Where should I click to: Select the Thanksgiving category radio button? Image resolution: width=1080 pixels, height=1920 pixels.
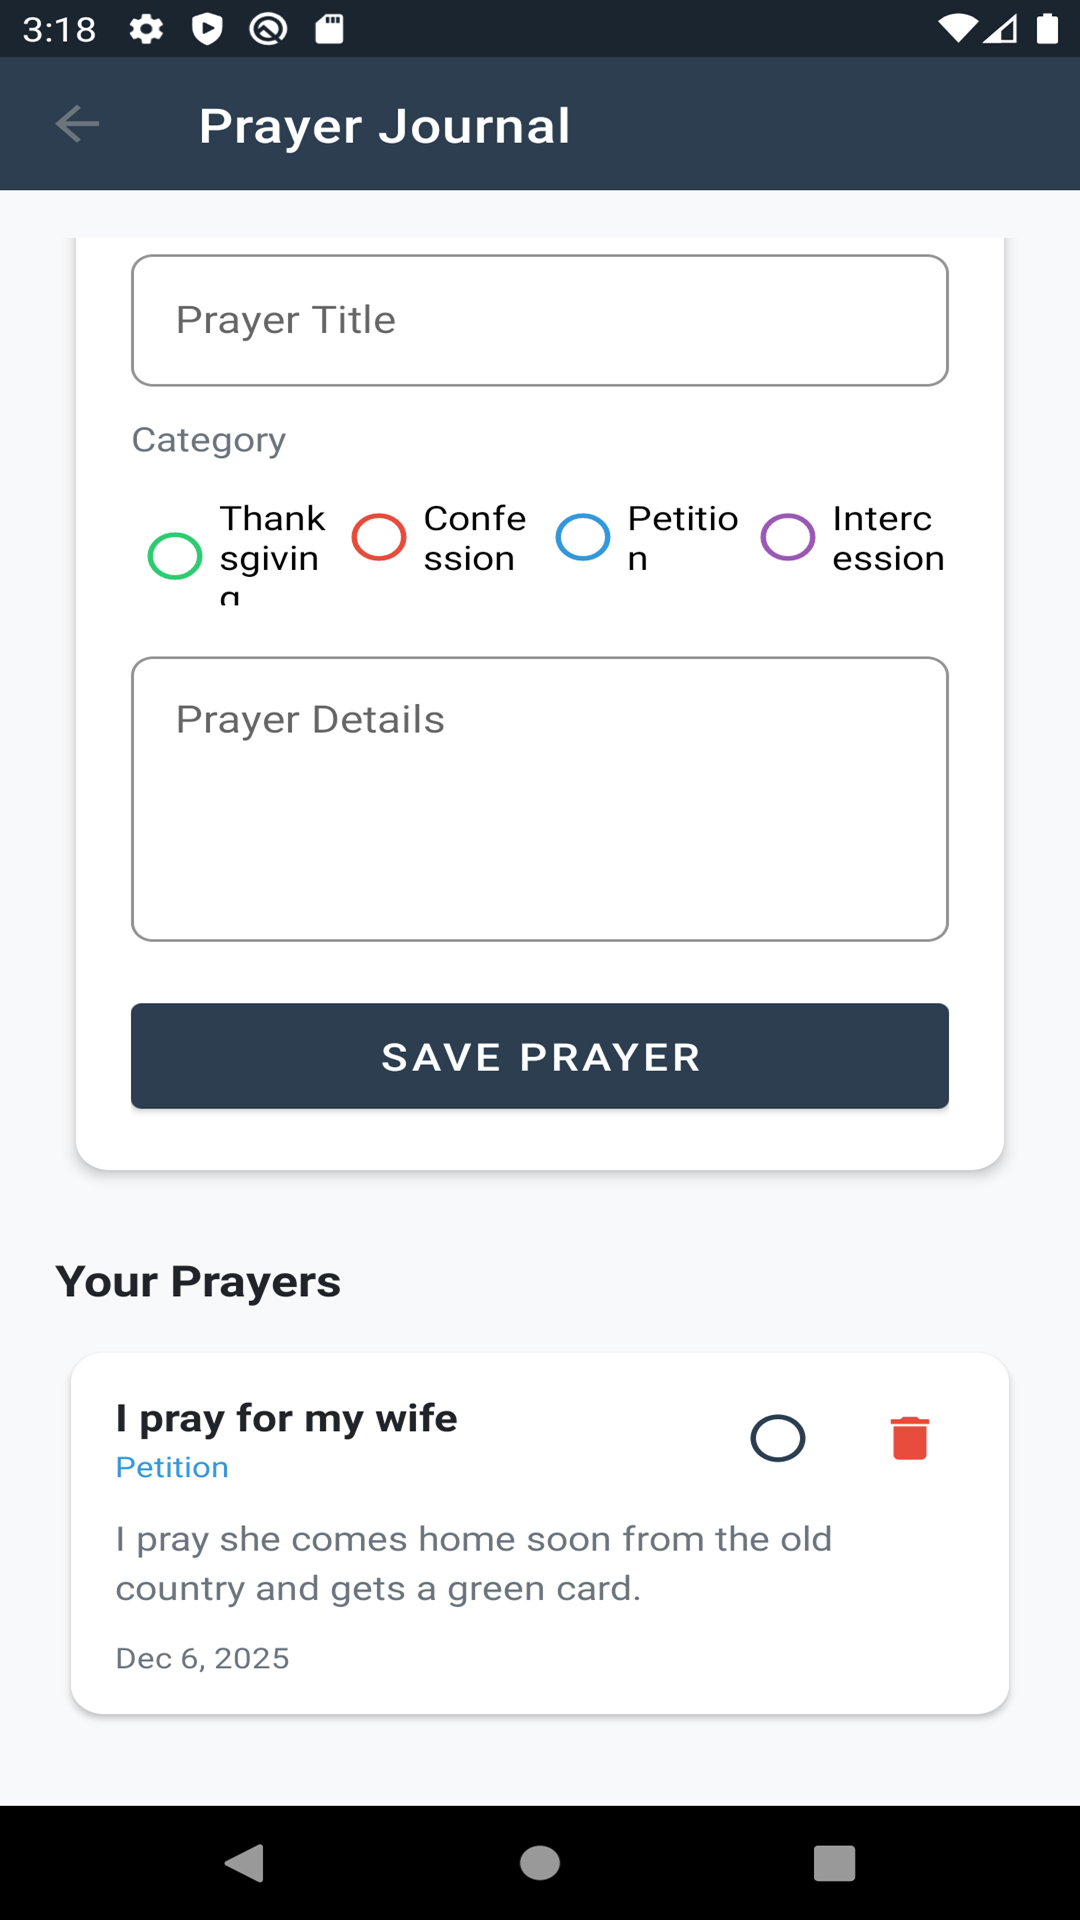(x=175, y=556)
